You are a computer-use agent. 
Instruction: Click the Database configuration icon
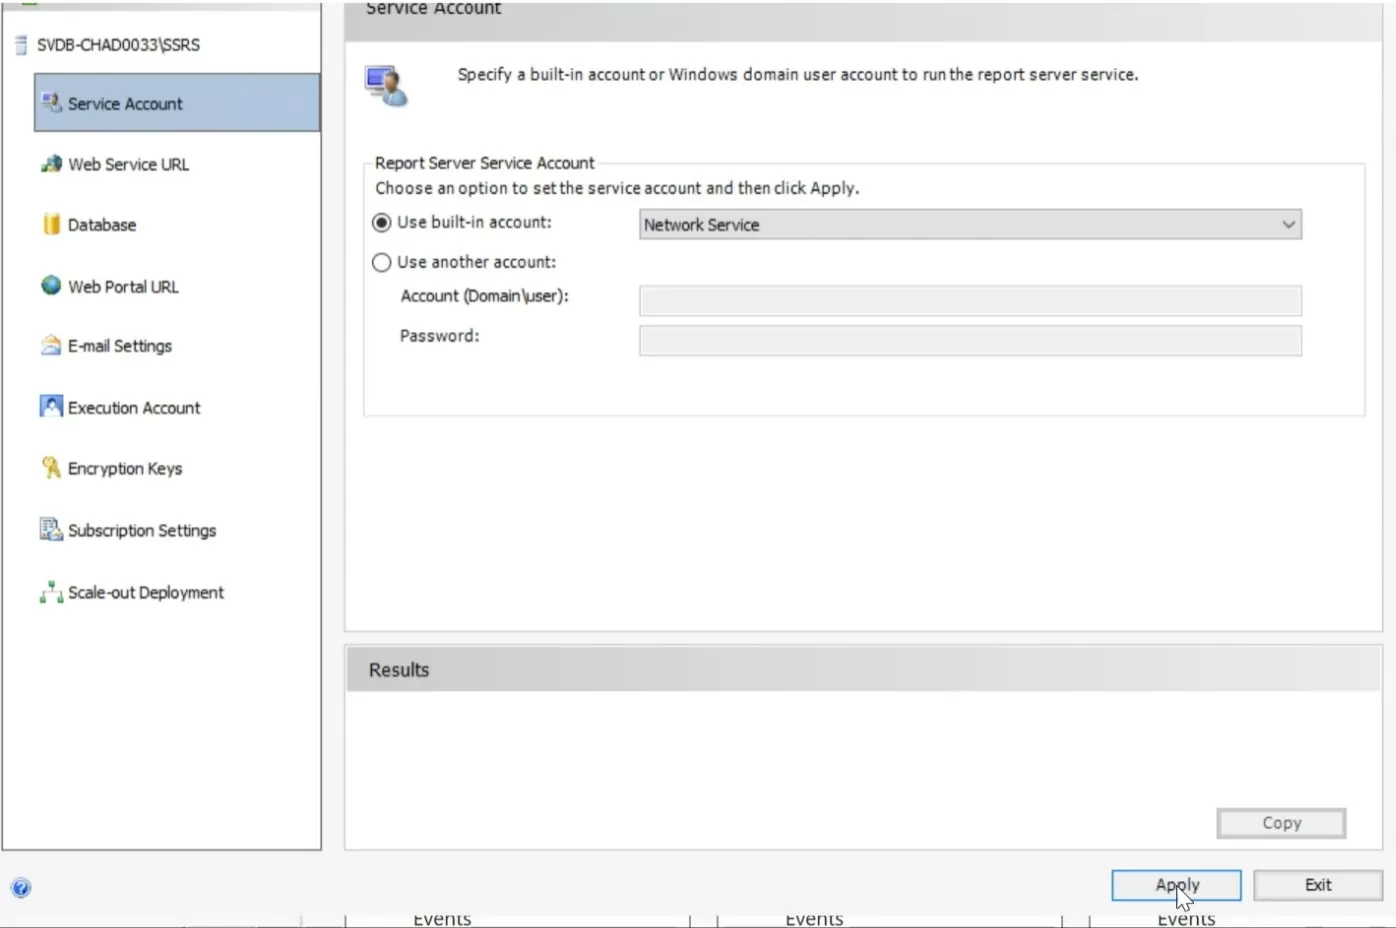pos(101,224)
